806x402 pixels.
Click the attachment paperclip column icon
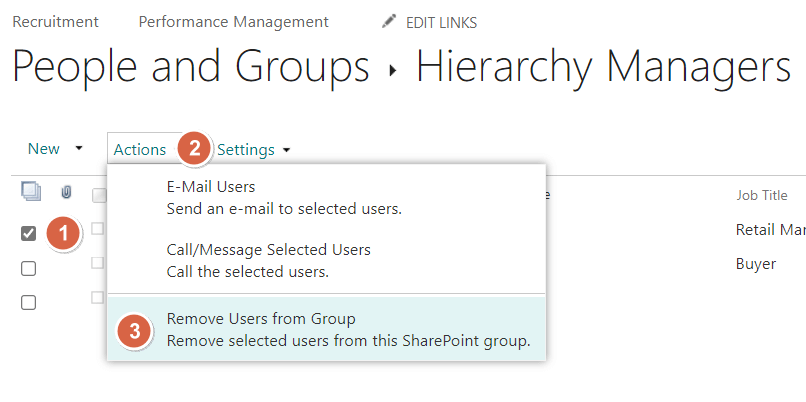pos(66,192)
